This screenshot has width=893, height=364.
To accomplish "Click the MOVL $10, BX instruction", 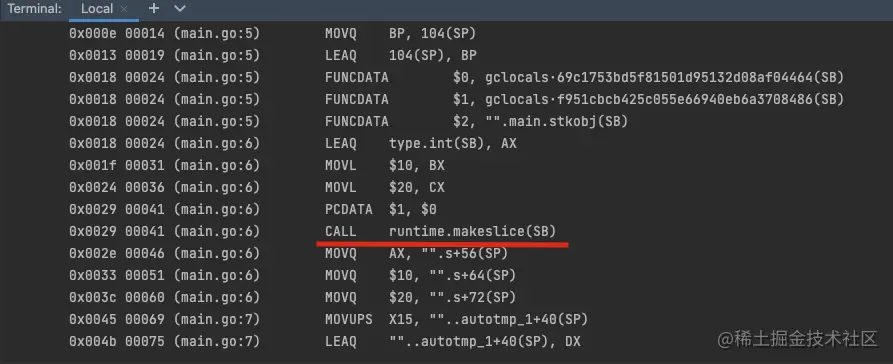I will click(384, 166).
